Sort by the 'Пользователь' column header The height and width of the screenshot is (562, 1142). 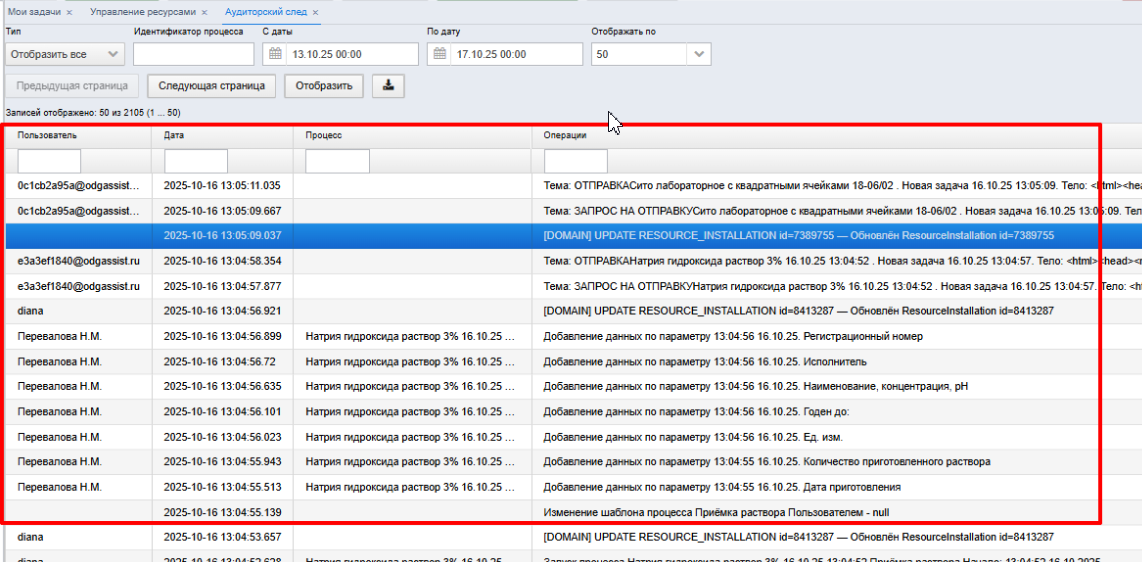pyautogui.click(x=47, y=135)
